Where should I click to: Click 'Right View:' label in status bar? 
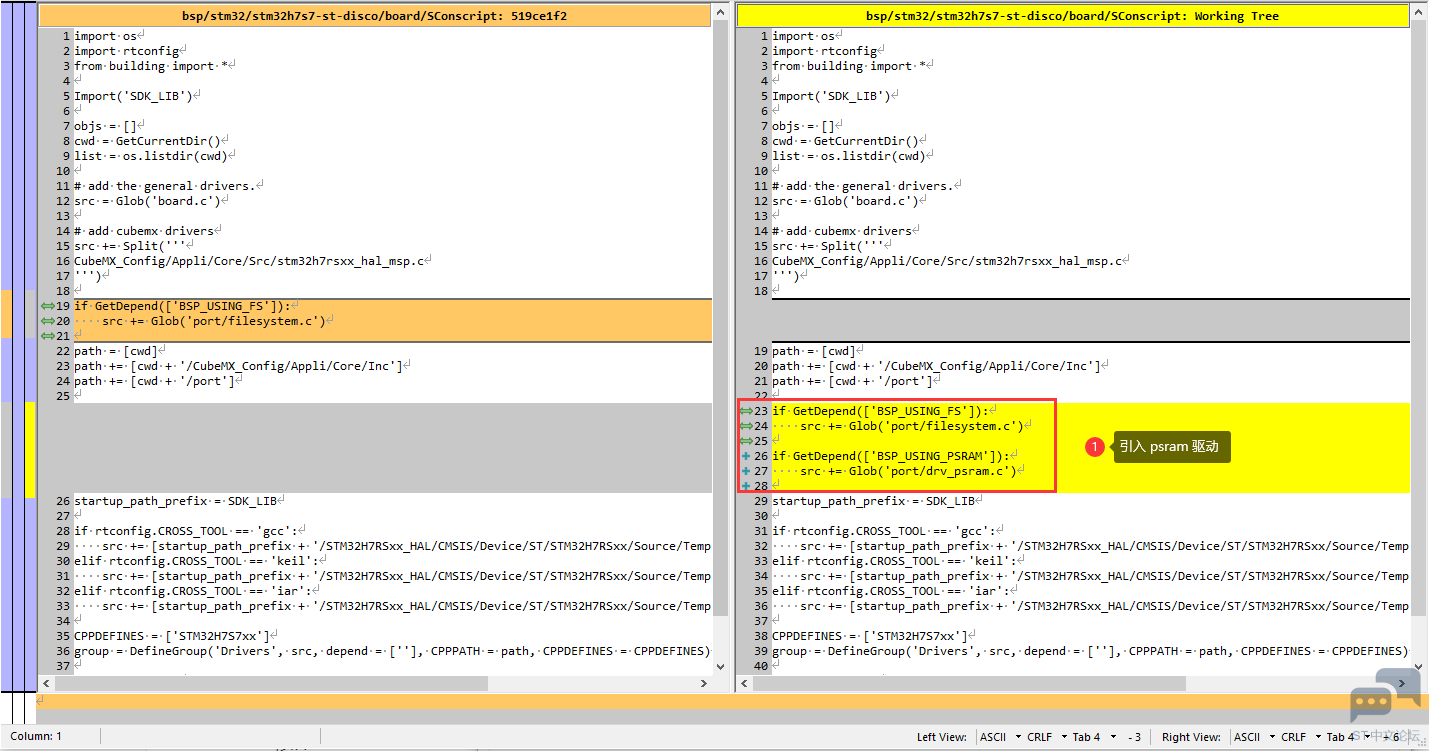point(1191,737)
